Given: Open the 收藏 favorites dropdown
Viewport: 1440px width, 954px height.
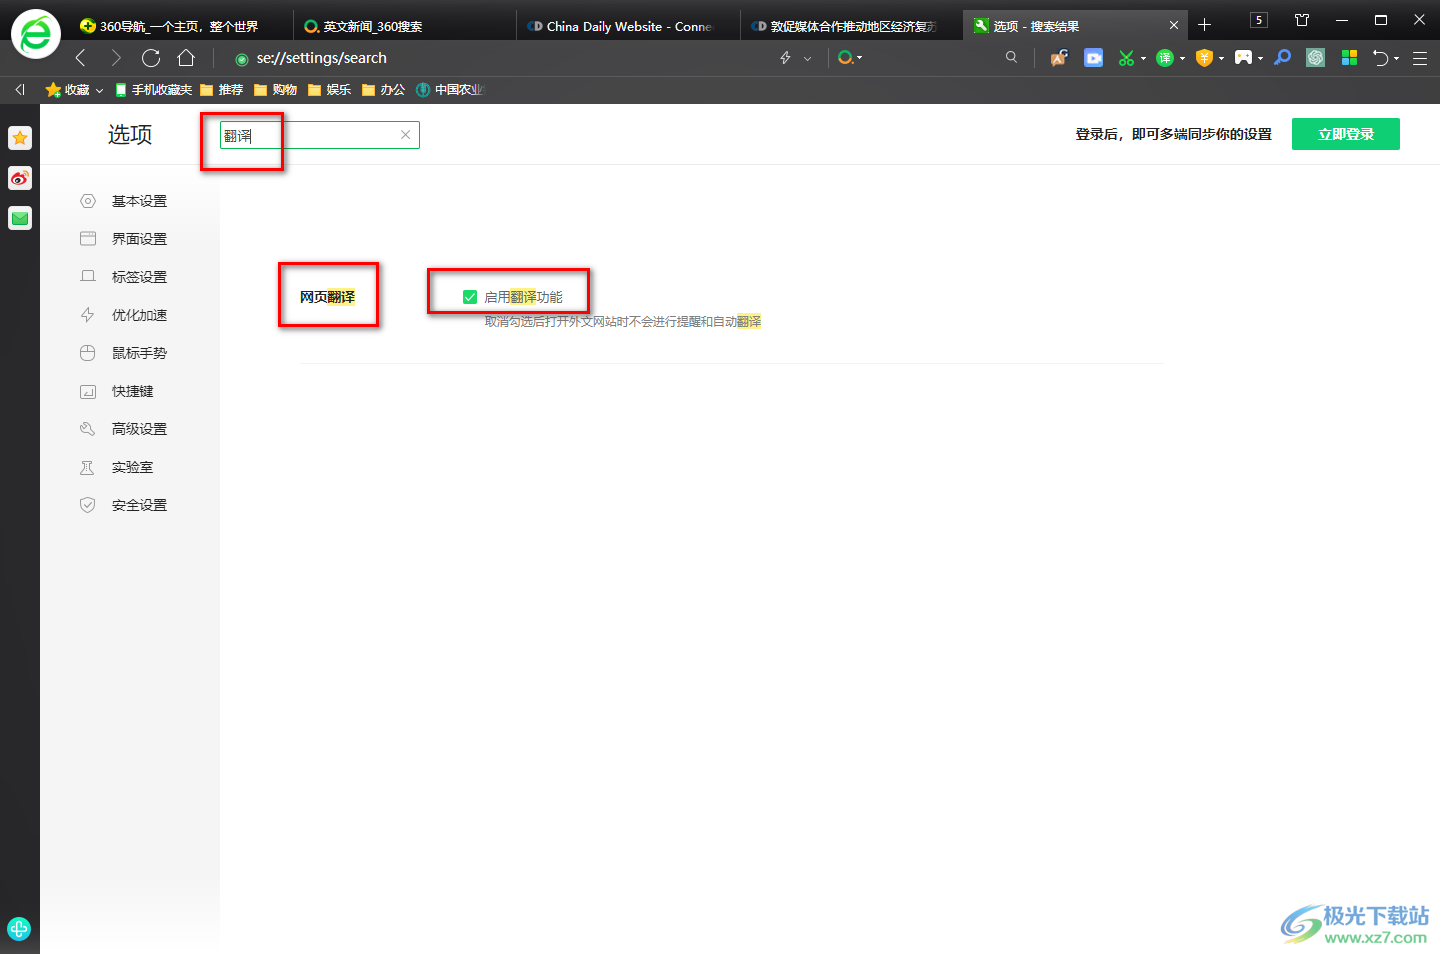Looking at the screenshot, I should click(x=75, y=90).
